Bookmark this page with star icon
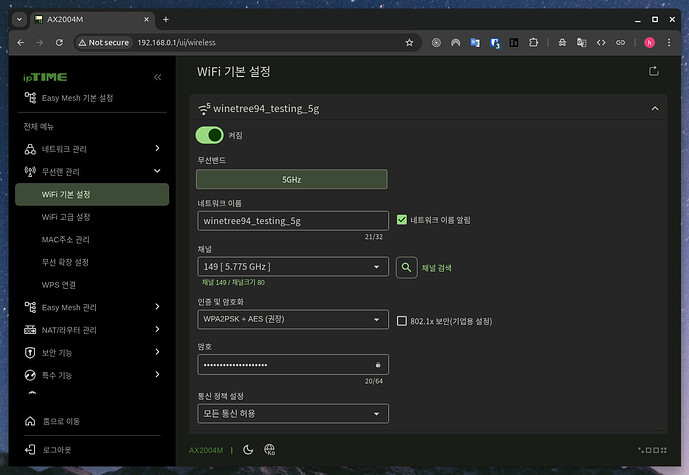 coord(410,43)
